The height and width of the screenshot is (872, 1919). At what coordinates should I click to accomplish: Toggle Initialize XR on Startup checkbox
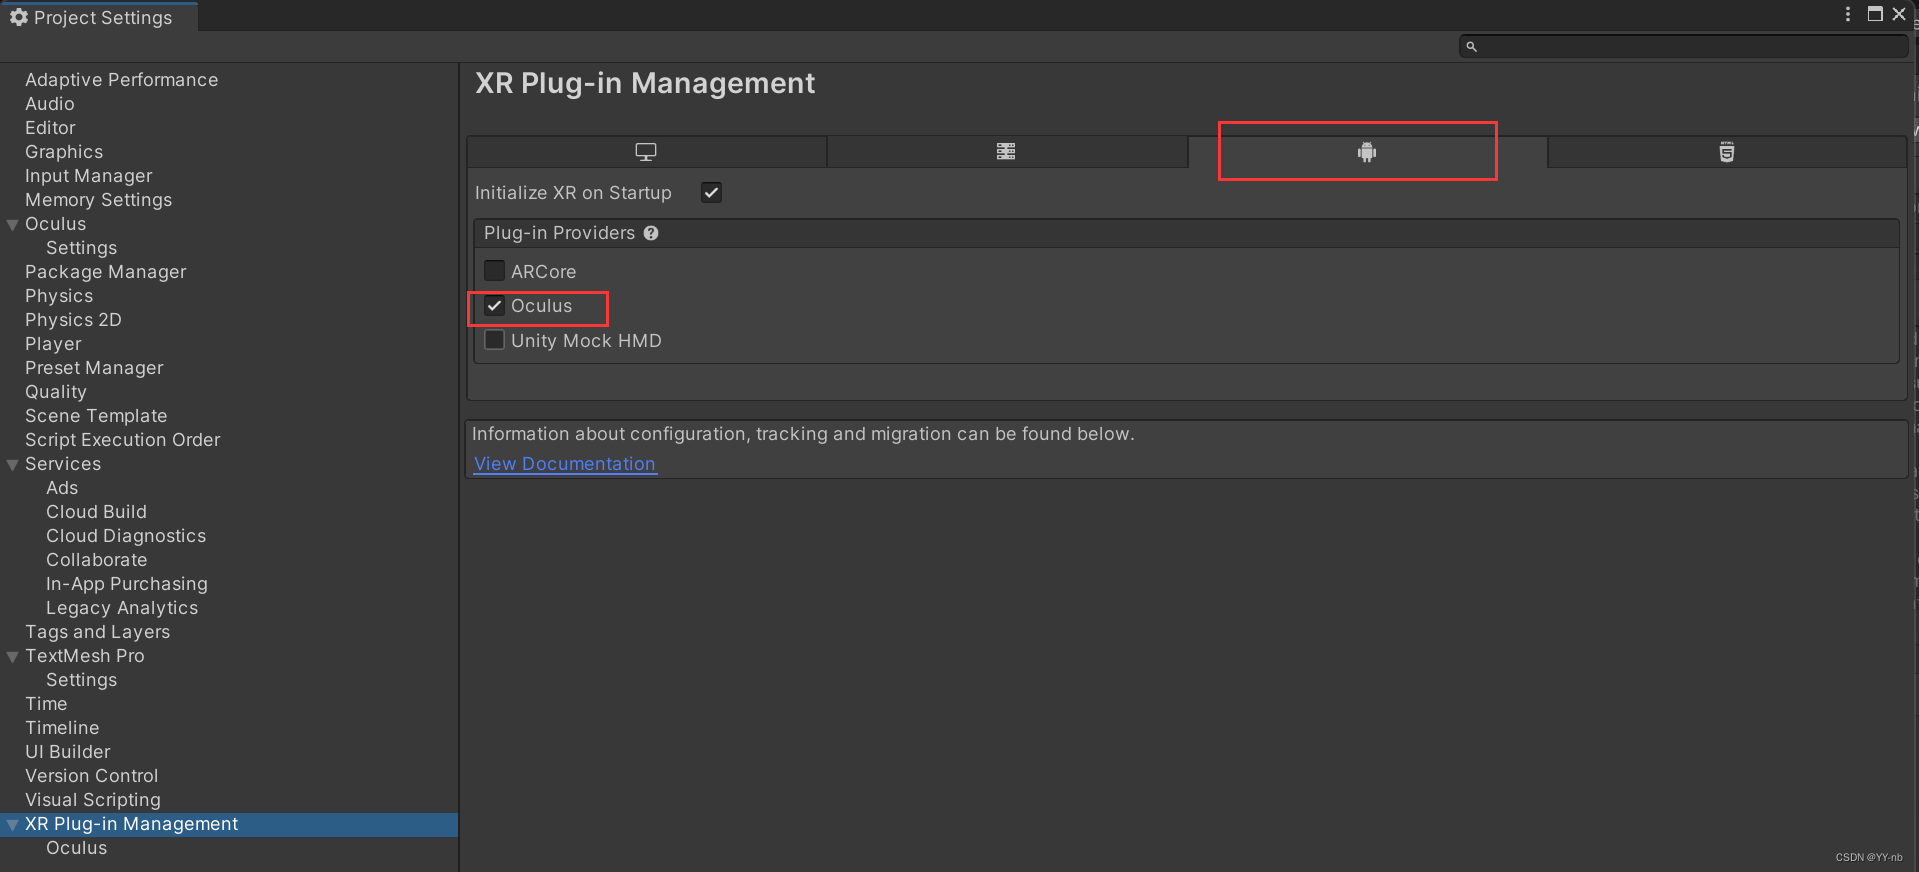pyautogui.click(x=711, y=192)
